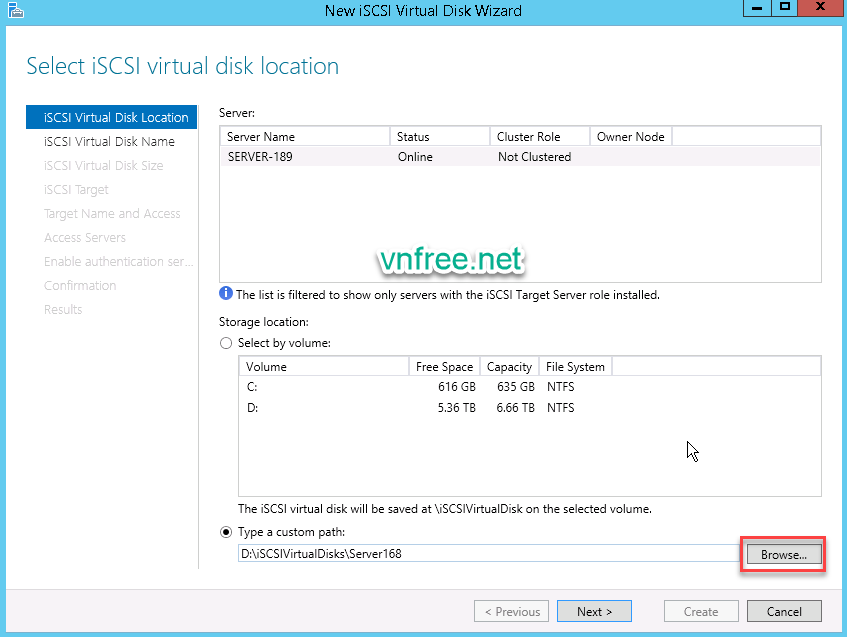The image size is (847, 637).
Task: Sort by Cluster Role column header
Action: click(x=540, y=136)
